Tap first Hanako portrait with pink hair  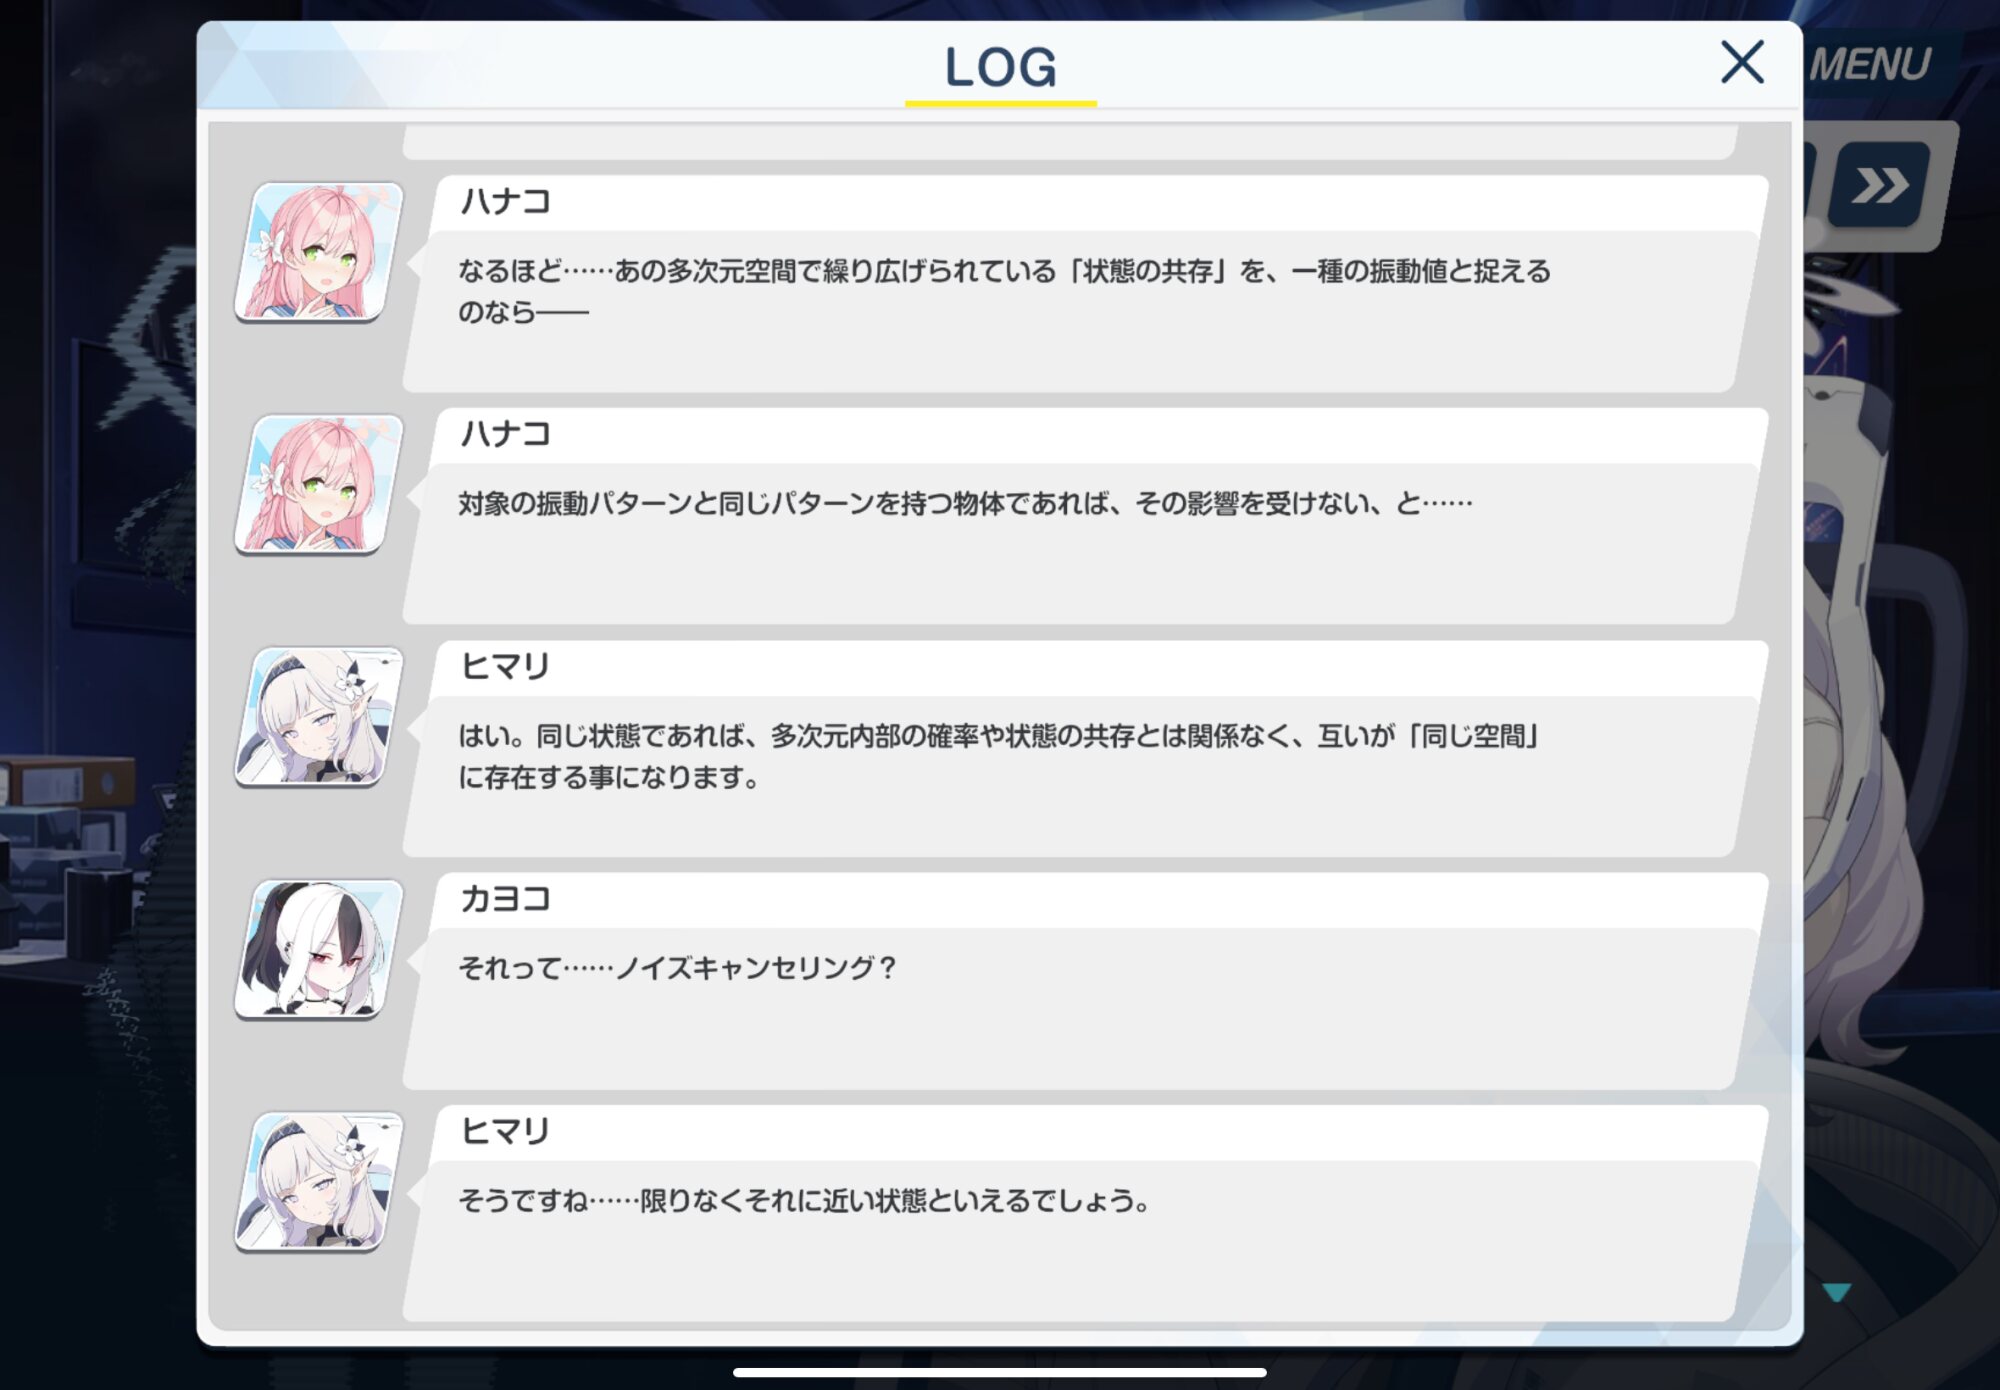[x=319, y=251]
